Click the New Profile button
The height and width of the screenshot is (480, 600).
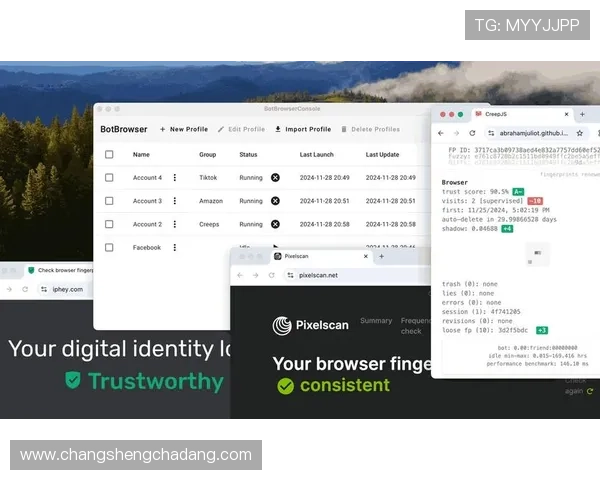tap(184, 130)
